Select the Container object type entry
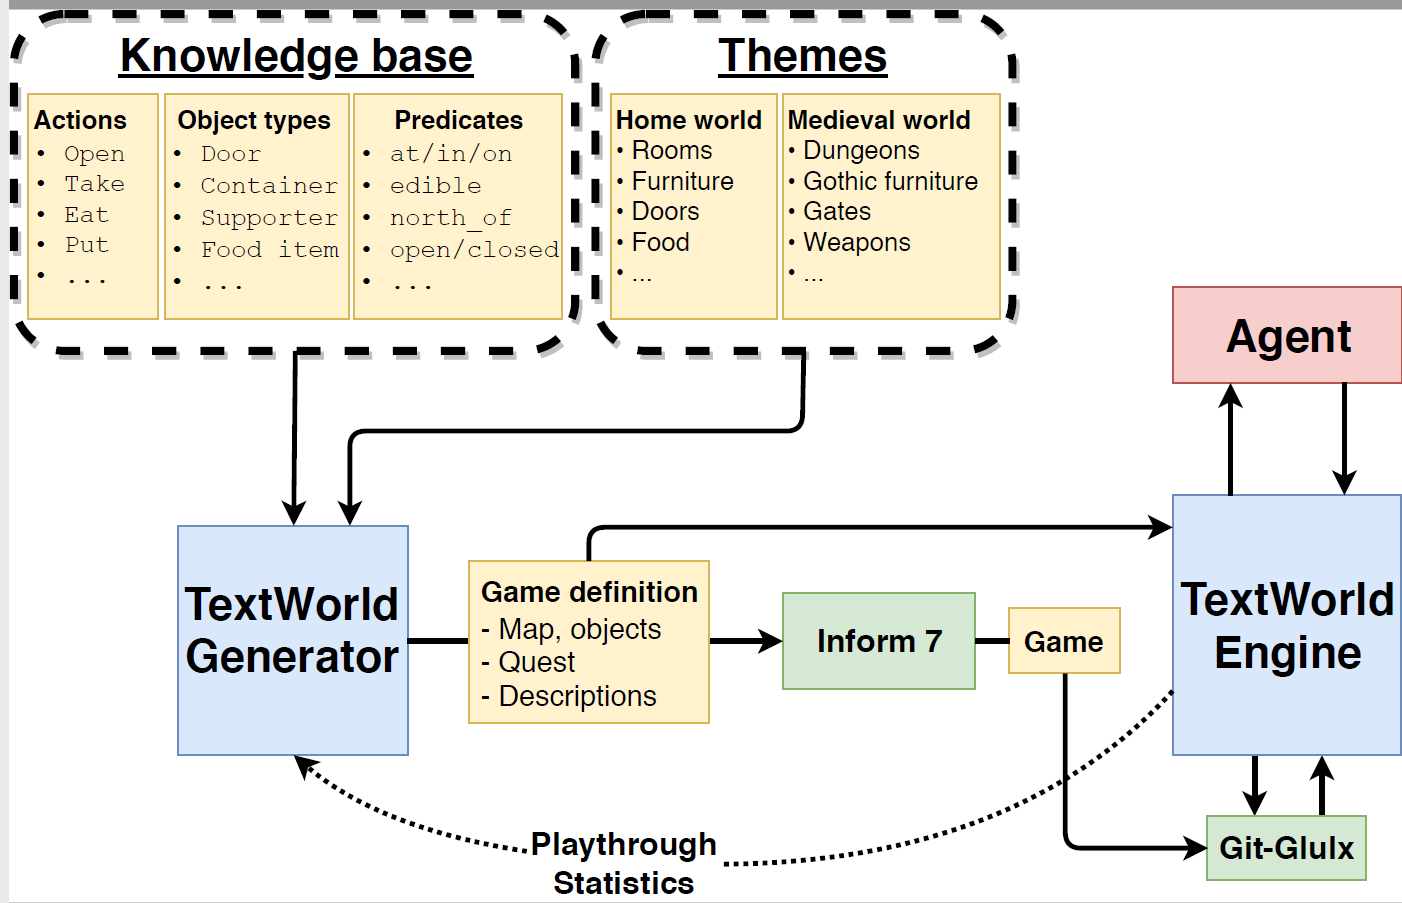 269,186
